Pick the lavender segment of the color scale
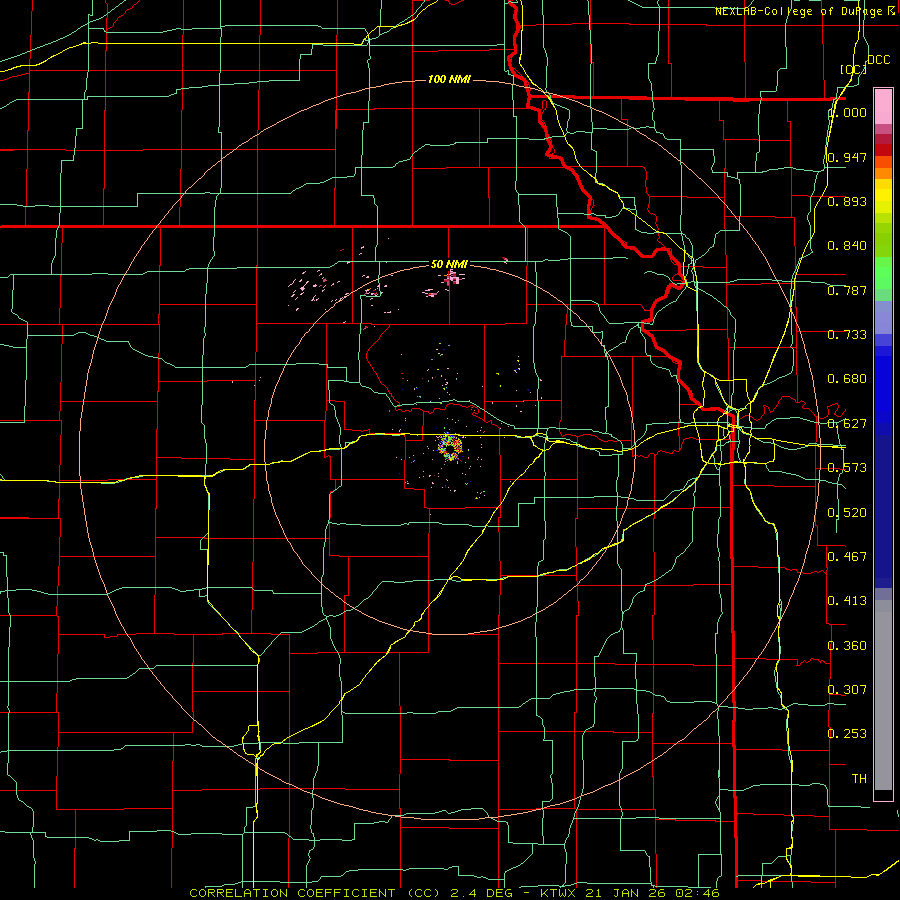Image resolution: width=900 pixels, height=900 pixels. [883, 317]
